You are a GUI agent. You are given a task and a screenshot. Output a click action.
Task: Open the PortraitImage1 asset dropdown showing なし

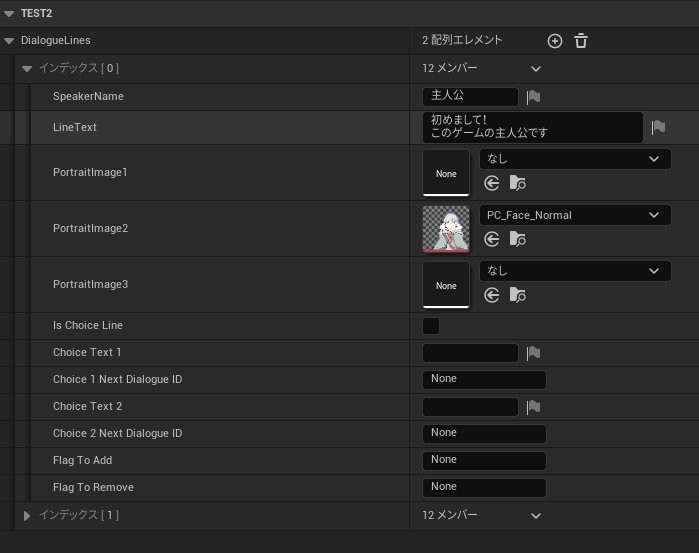tap(575, 159)
